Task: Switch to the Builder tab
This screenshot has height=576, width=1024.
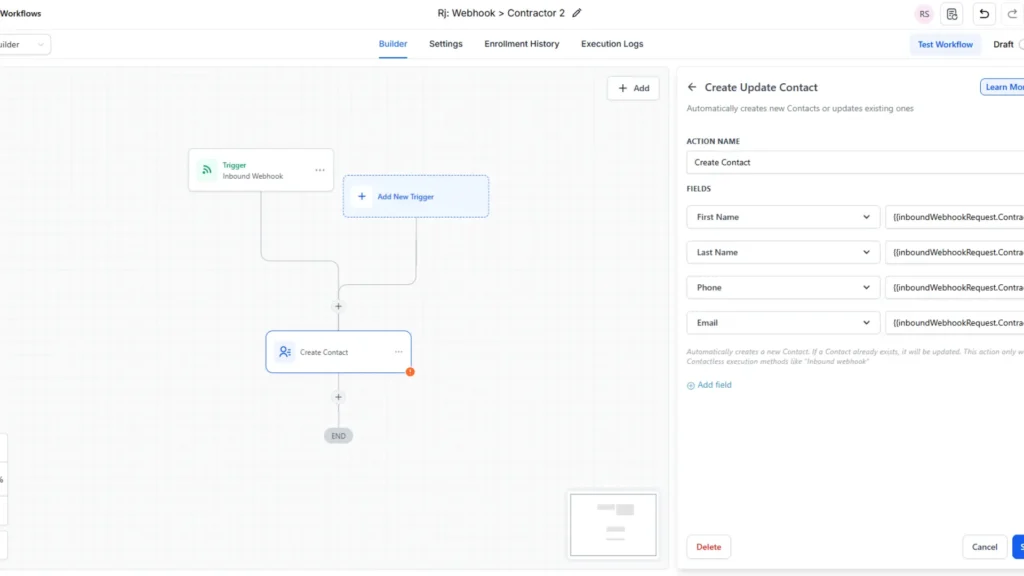Action: (393, 44)
